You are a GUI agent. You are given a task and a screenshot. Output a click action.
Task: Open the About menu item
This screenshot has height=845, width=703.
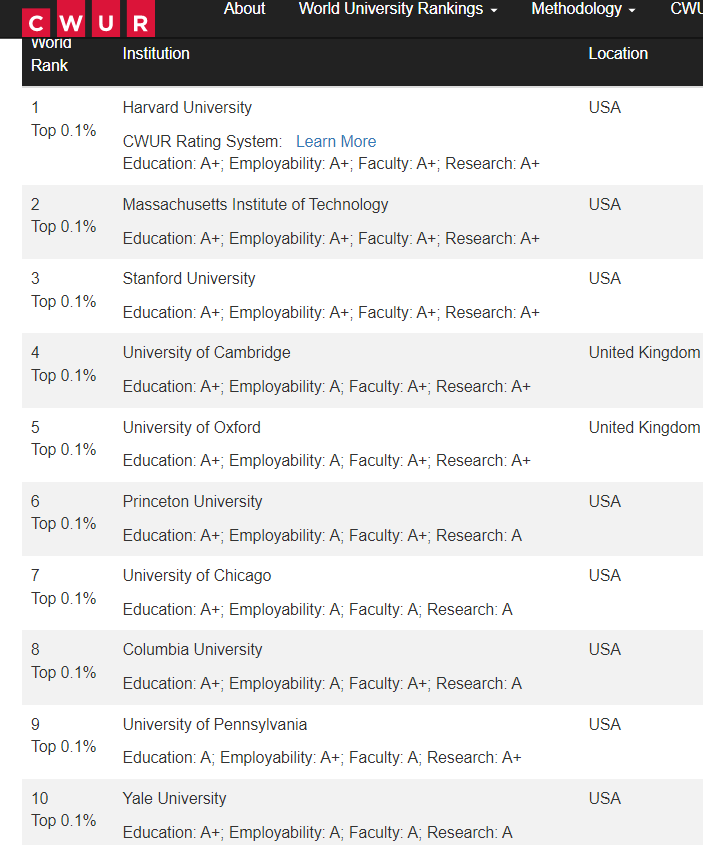coord(245,9)
